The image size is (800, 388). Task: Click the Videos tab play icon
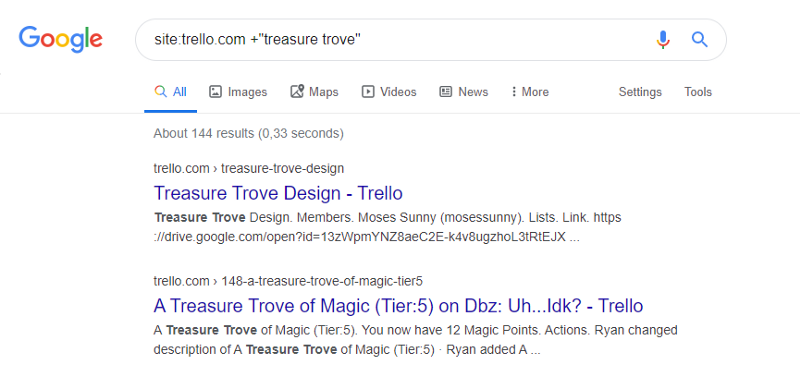(x=368, y=92)
